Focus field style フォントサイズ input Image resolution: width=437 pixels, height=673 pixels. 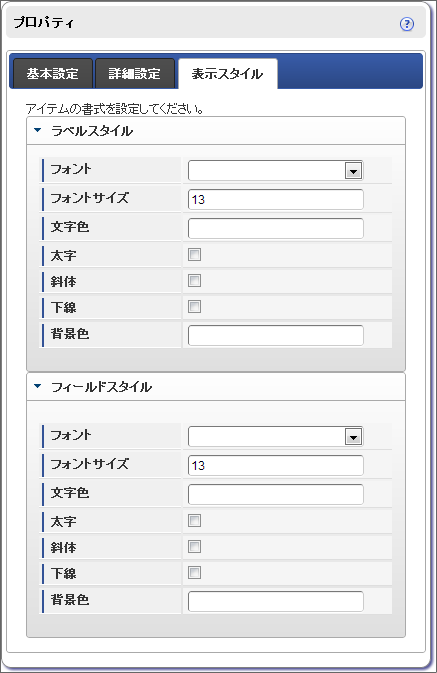click(x=276, y=466)
